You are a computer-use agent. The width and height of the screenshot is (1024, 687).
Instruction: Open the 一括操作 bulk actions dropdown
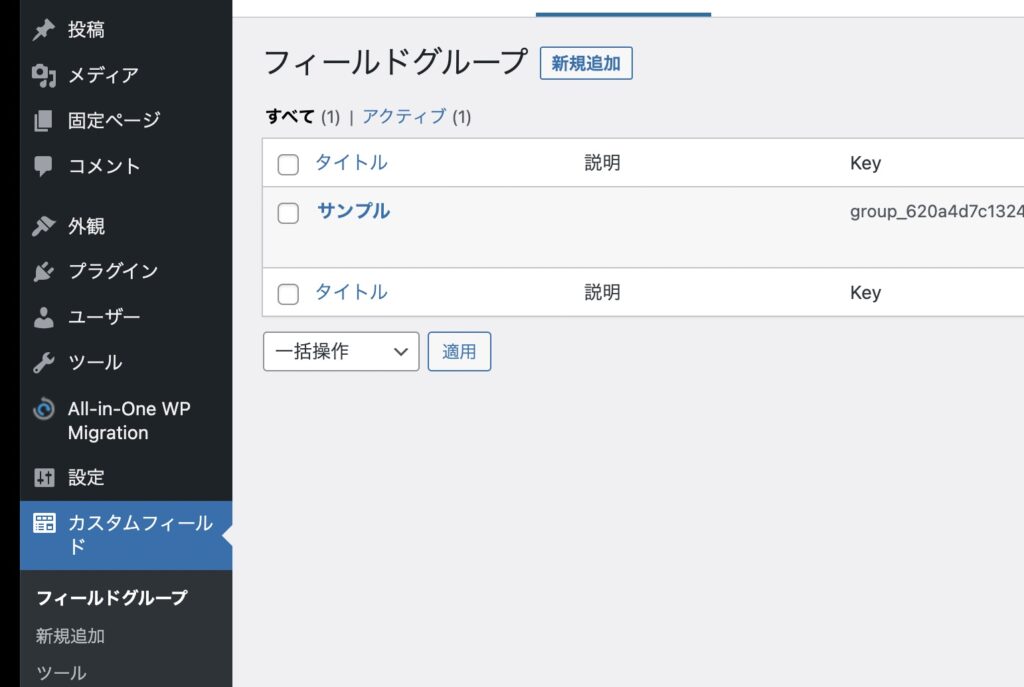click(340, 352)
